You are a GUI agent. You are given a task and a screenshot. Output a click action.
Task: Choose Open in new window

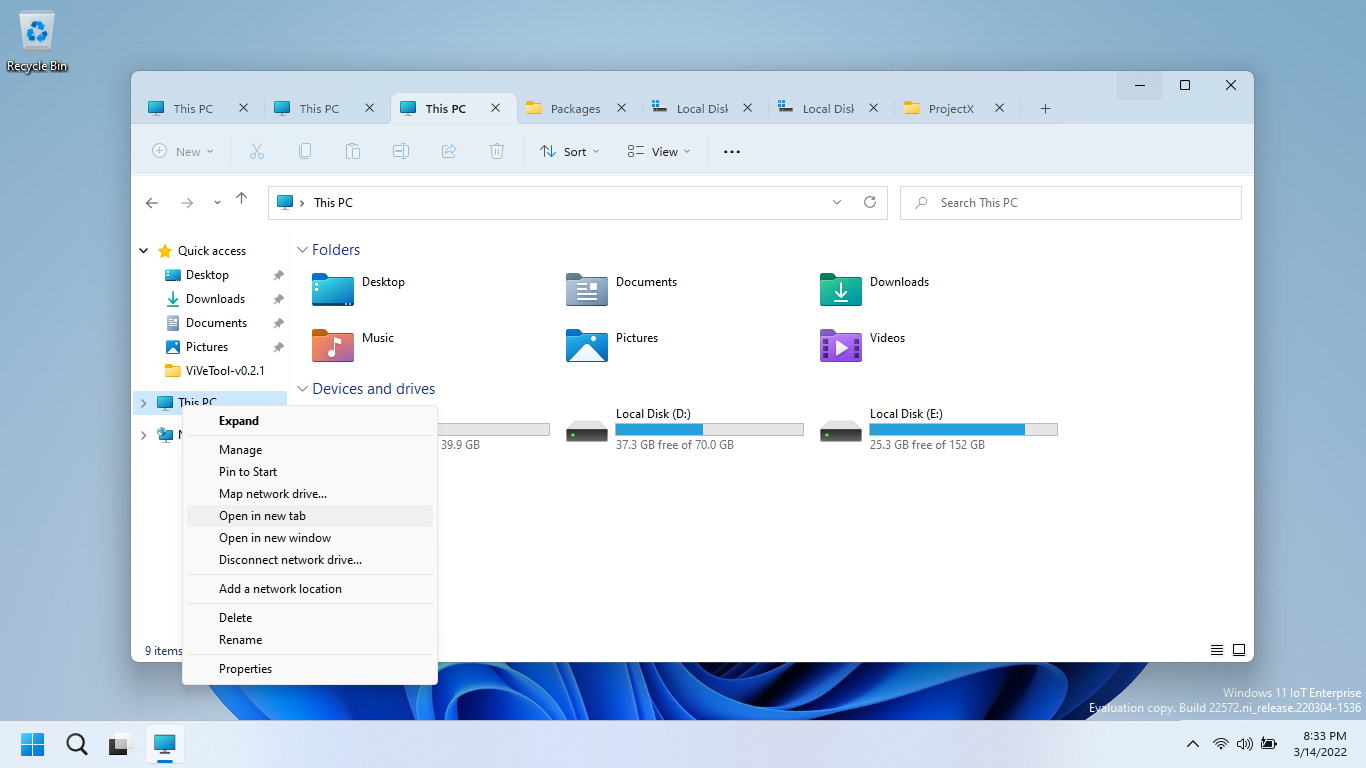point(310,538)
